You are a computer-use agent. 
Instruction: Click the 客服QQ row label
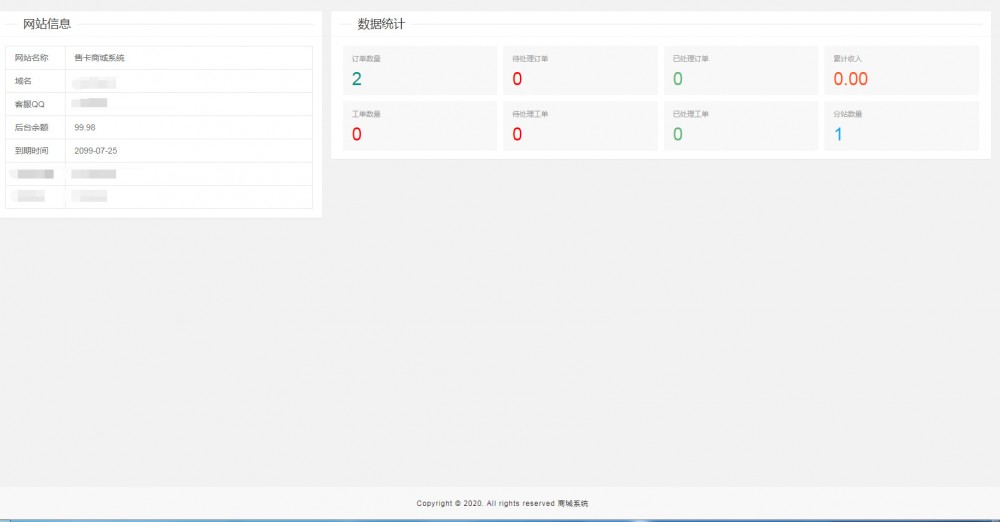coord(30,104)
